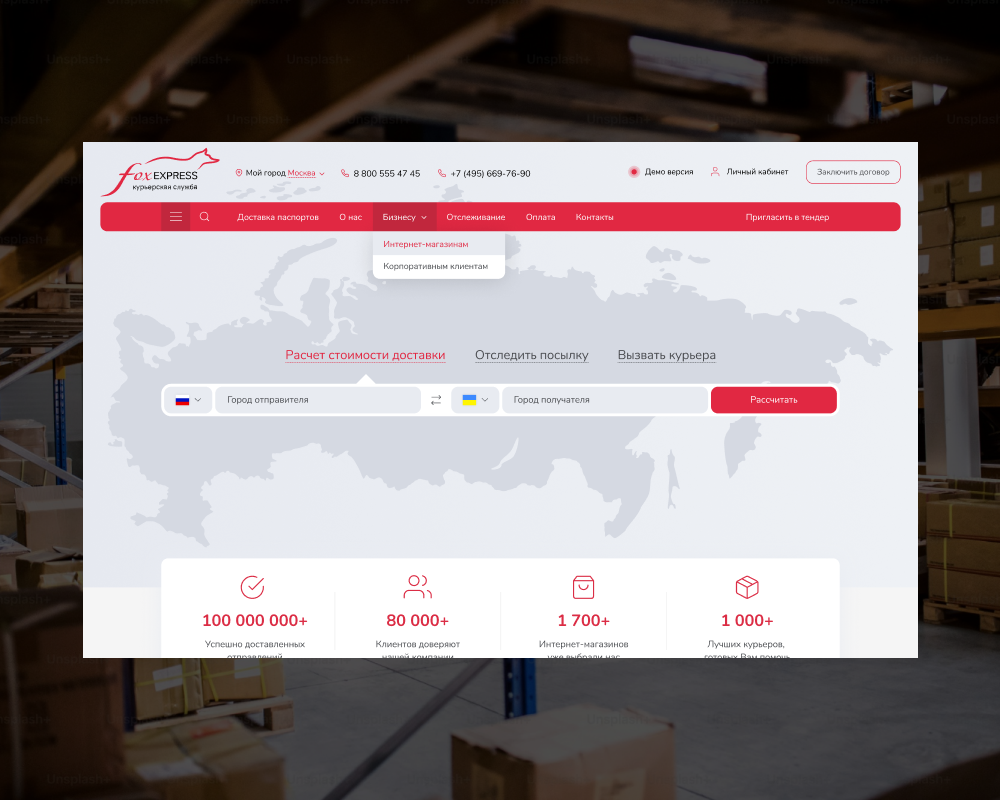This screenshot has width=1000, height=800.
Task: Click the Рассчитать button
Action: (774, 400)
